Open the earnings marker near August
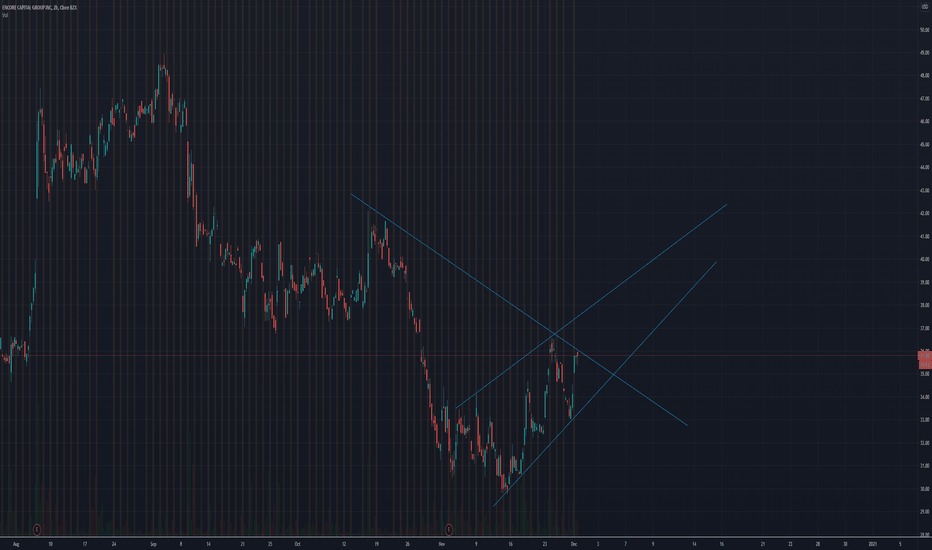932x550 pixels. [37, 529]
